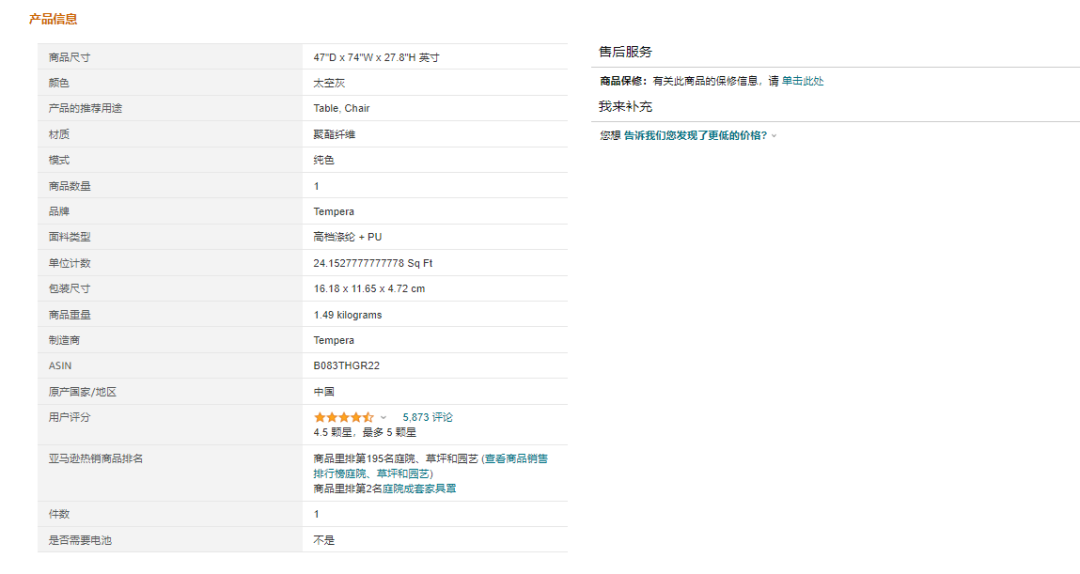Expand the lower-price feedback chevron
The image size is (1080, 574).
point(774,136)
